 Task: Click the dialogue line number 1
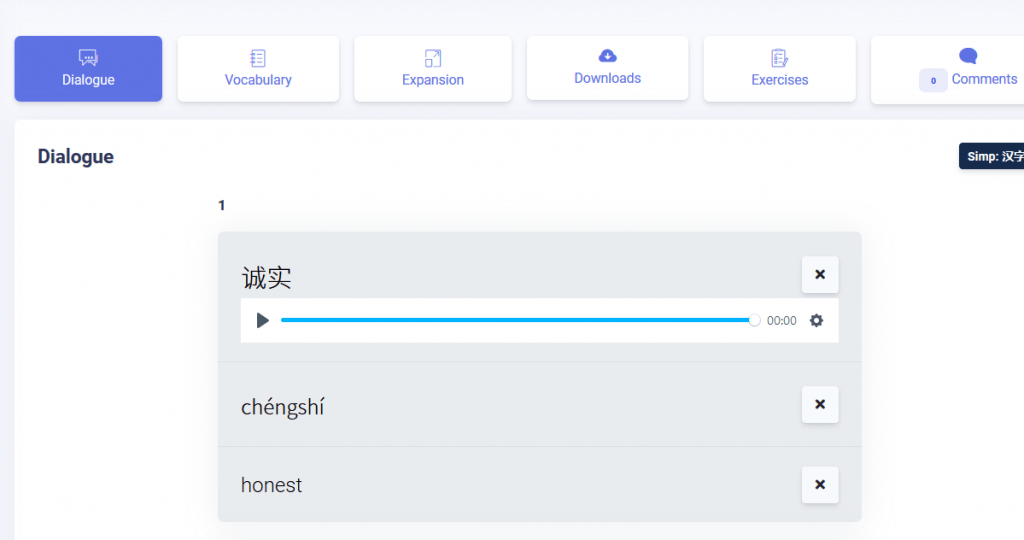[x=222, y=205]
